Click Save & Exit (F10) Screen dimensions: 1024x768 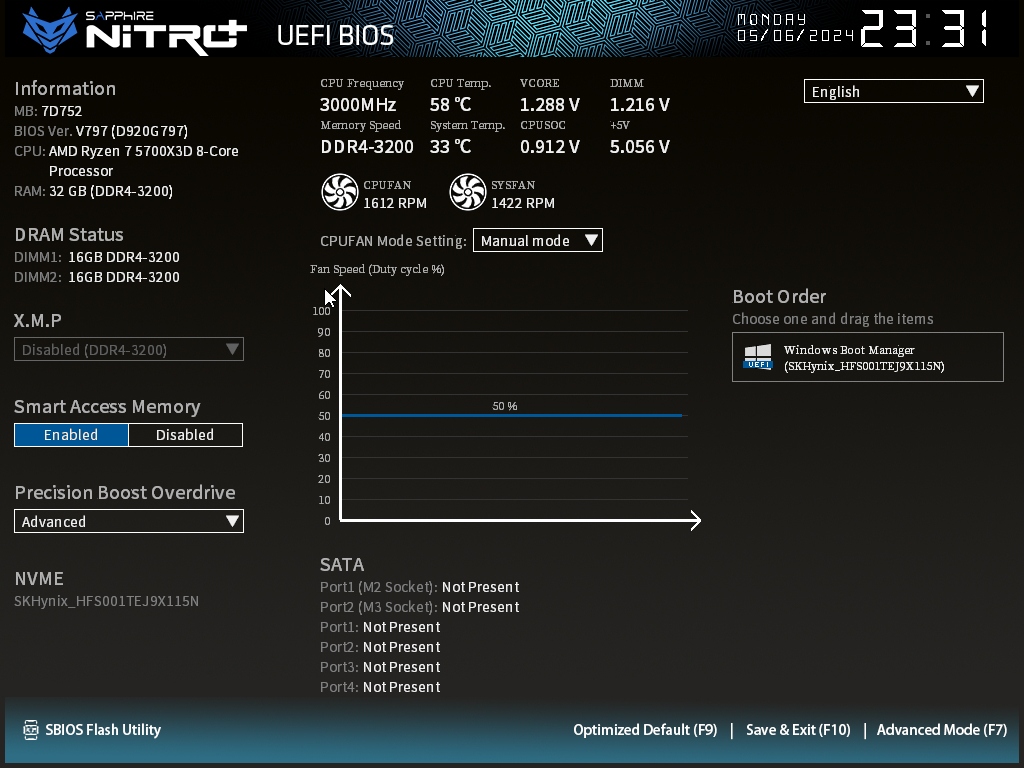click(798, 729)
